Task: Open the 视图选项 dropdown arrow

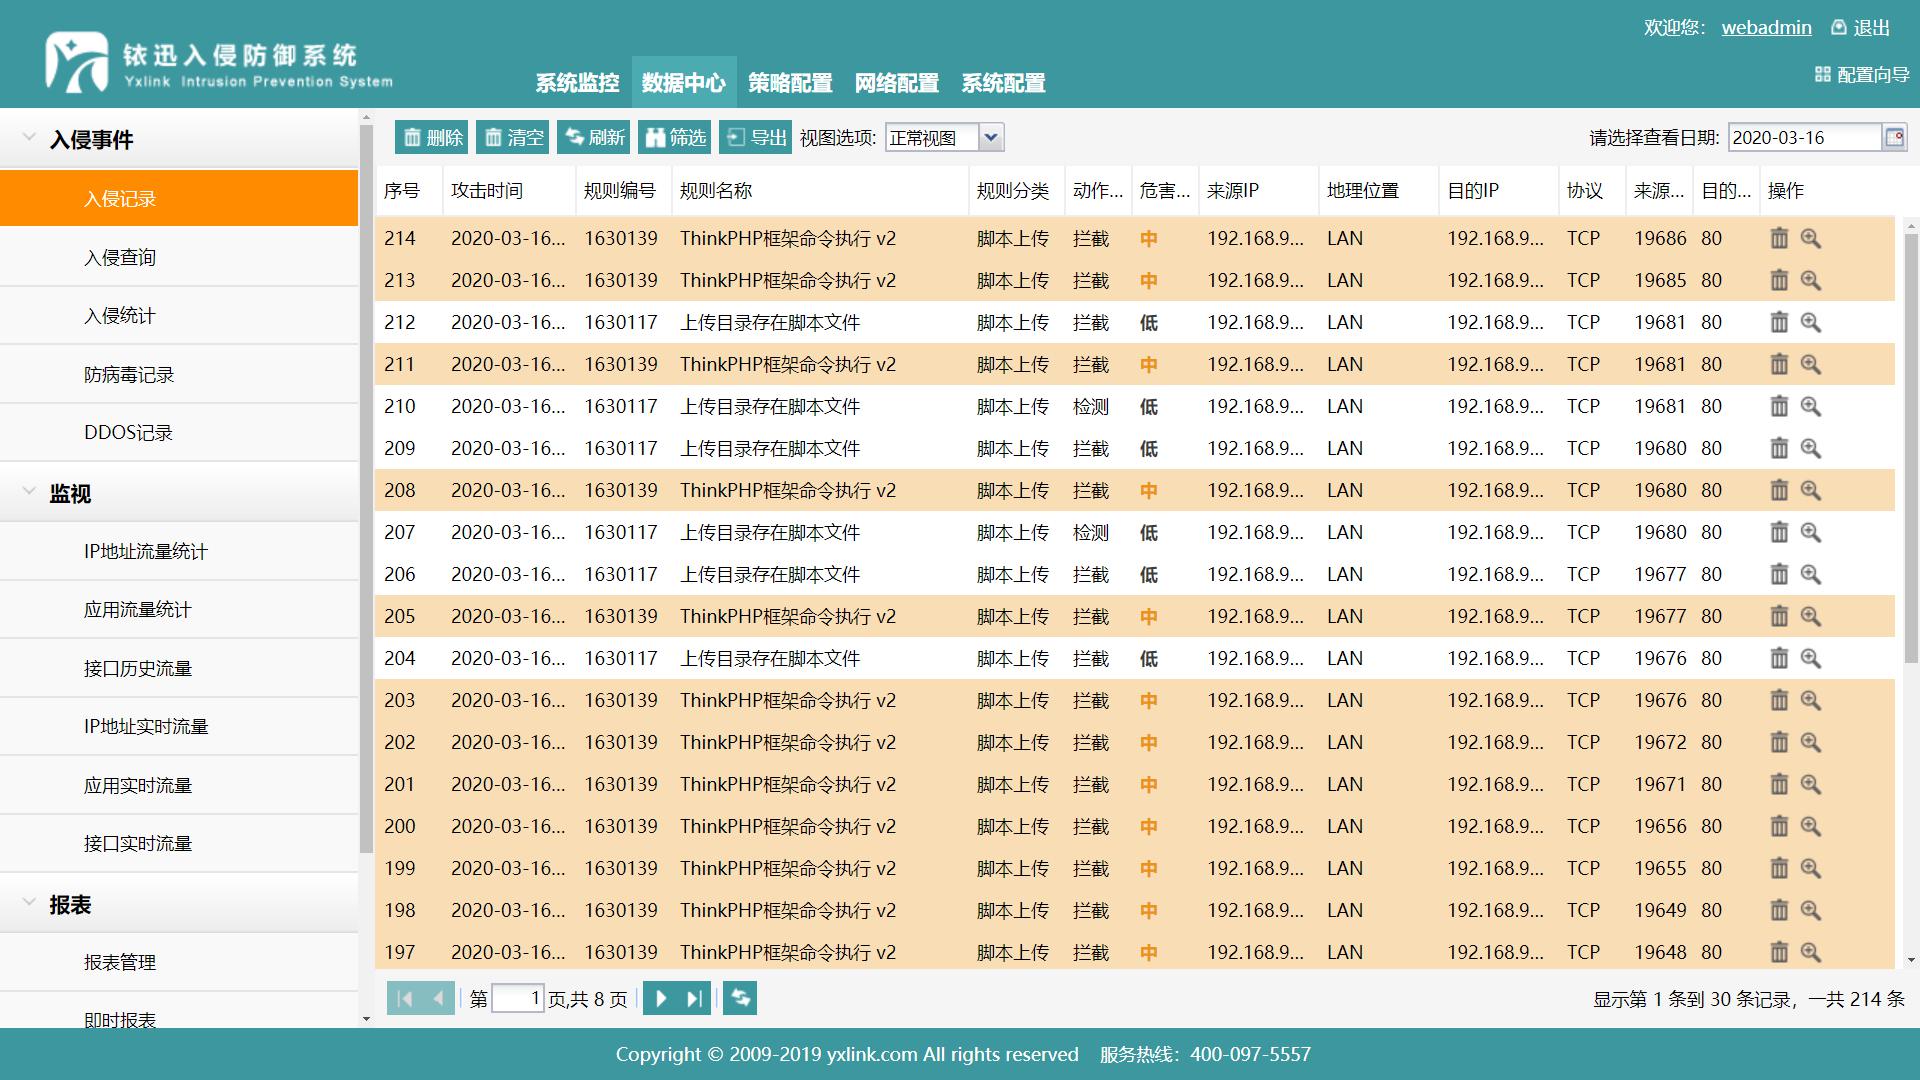Action: pos(991,137)
